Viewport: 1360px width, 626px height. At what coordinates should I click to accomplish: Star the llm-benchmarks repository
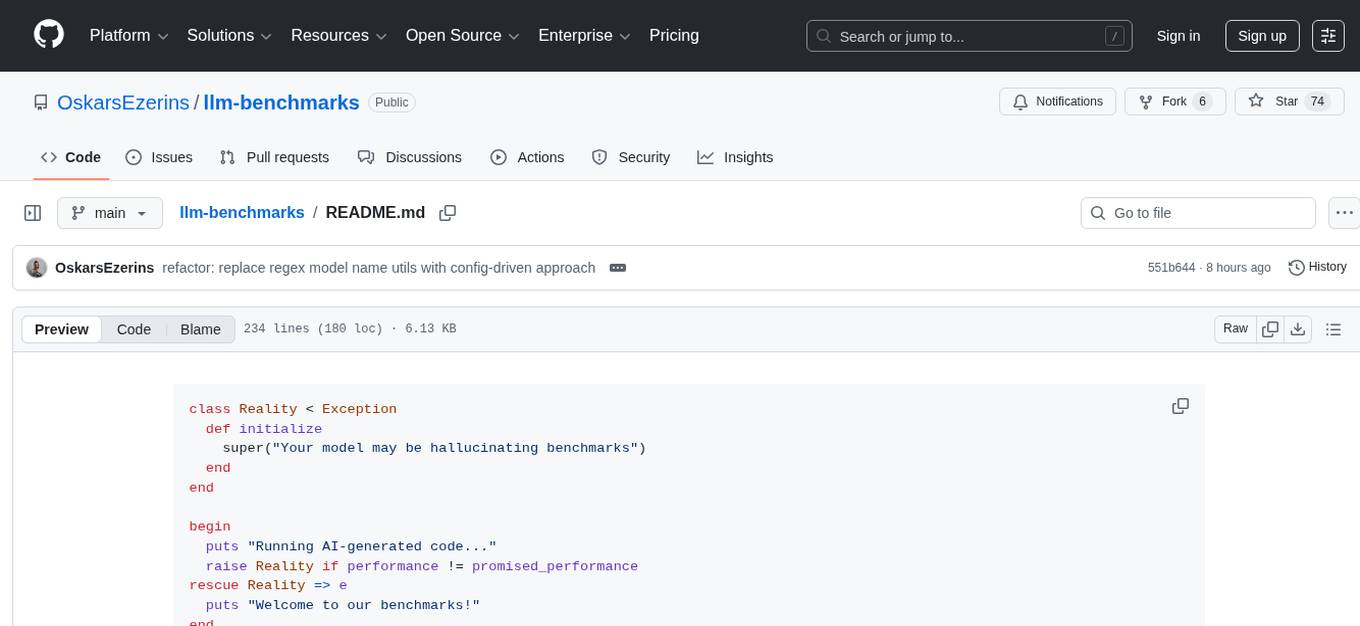click(1274, 102)
